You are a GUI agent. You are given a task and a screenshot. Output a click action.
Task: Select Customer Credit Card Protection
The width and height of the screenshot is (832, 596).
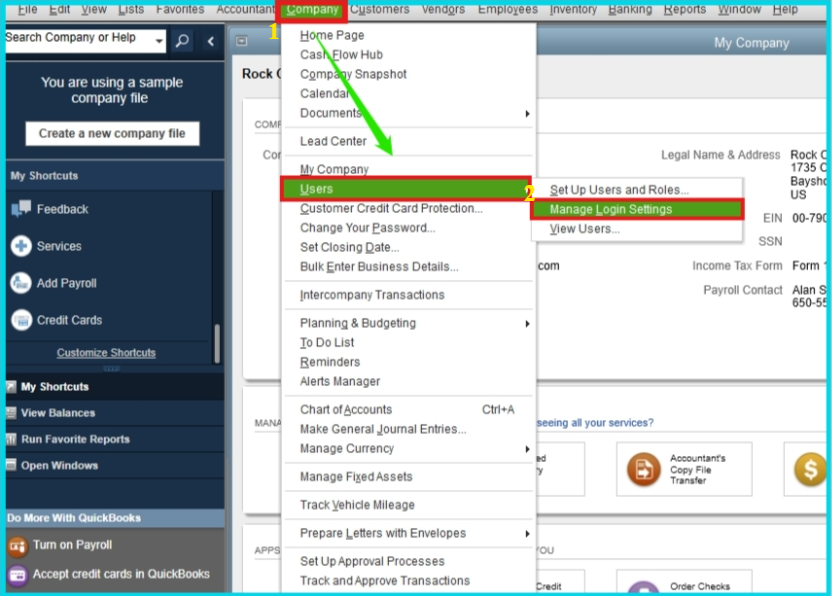click(391, 208)
